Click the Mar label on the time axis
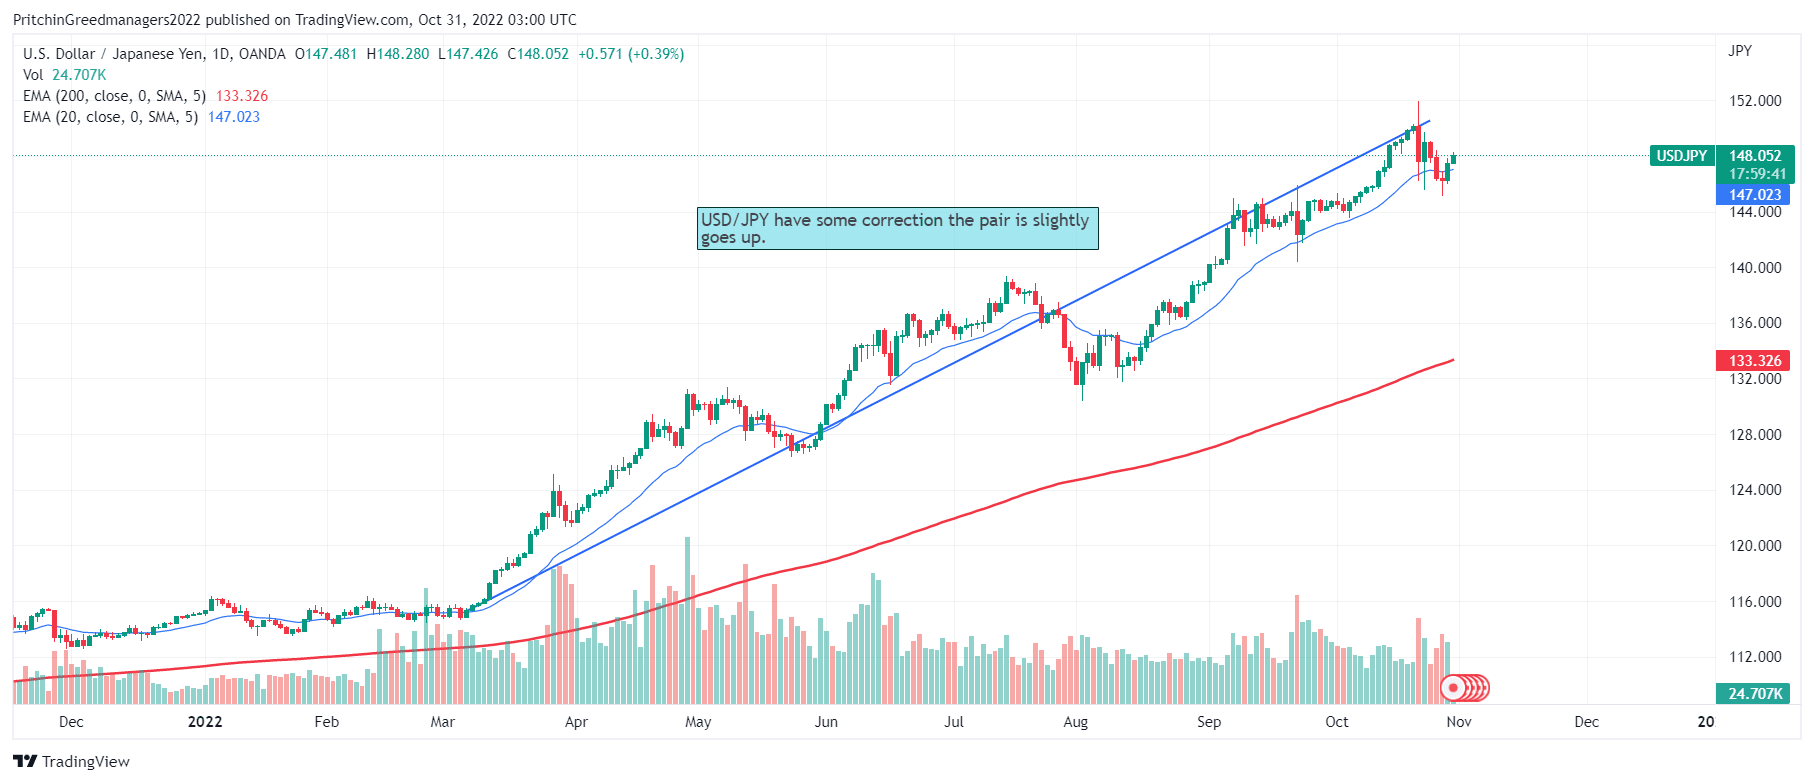The image size is (1814, 783). coord(442,721)
